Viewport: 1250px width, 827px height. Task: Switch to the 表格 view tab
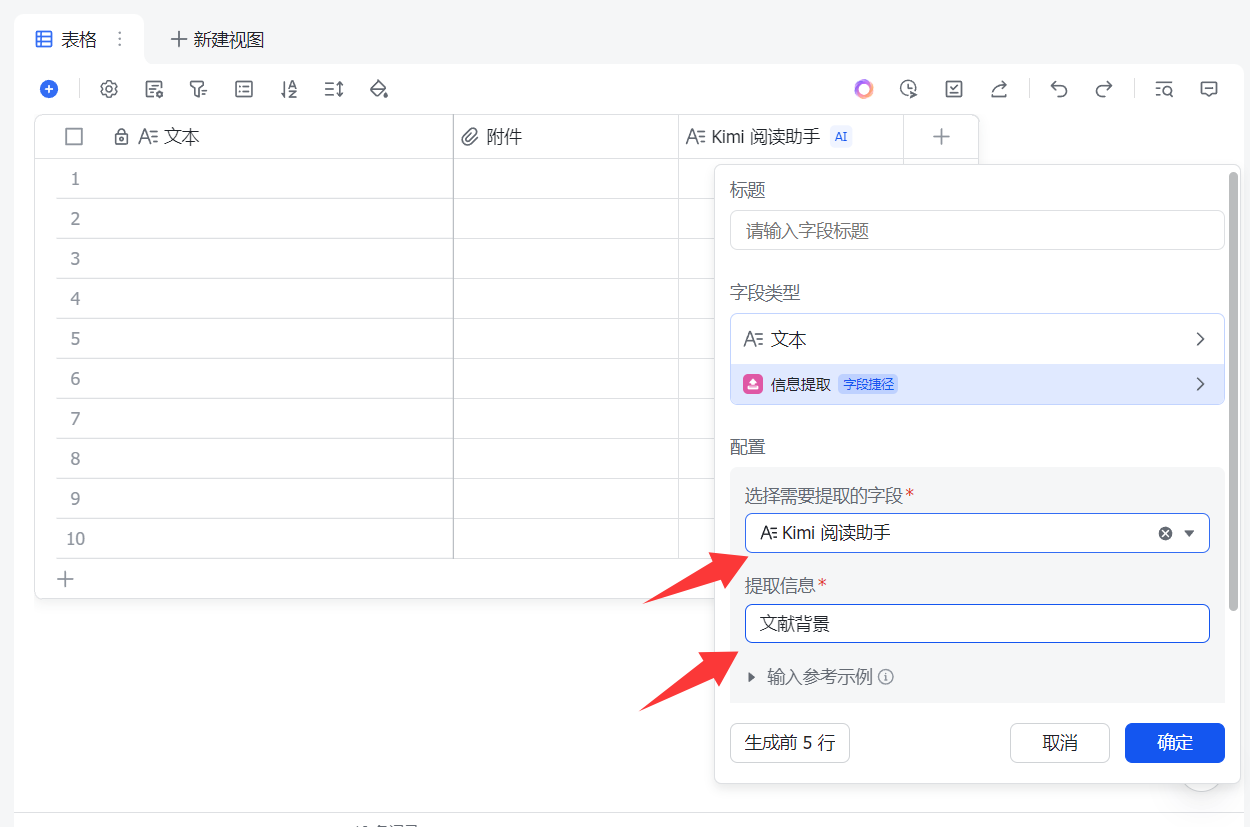(x=79, y=39)
